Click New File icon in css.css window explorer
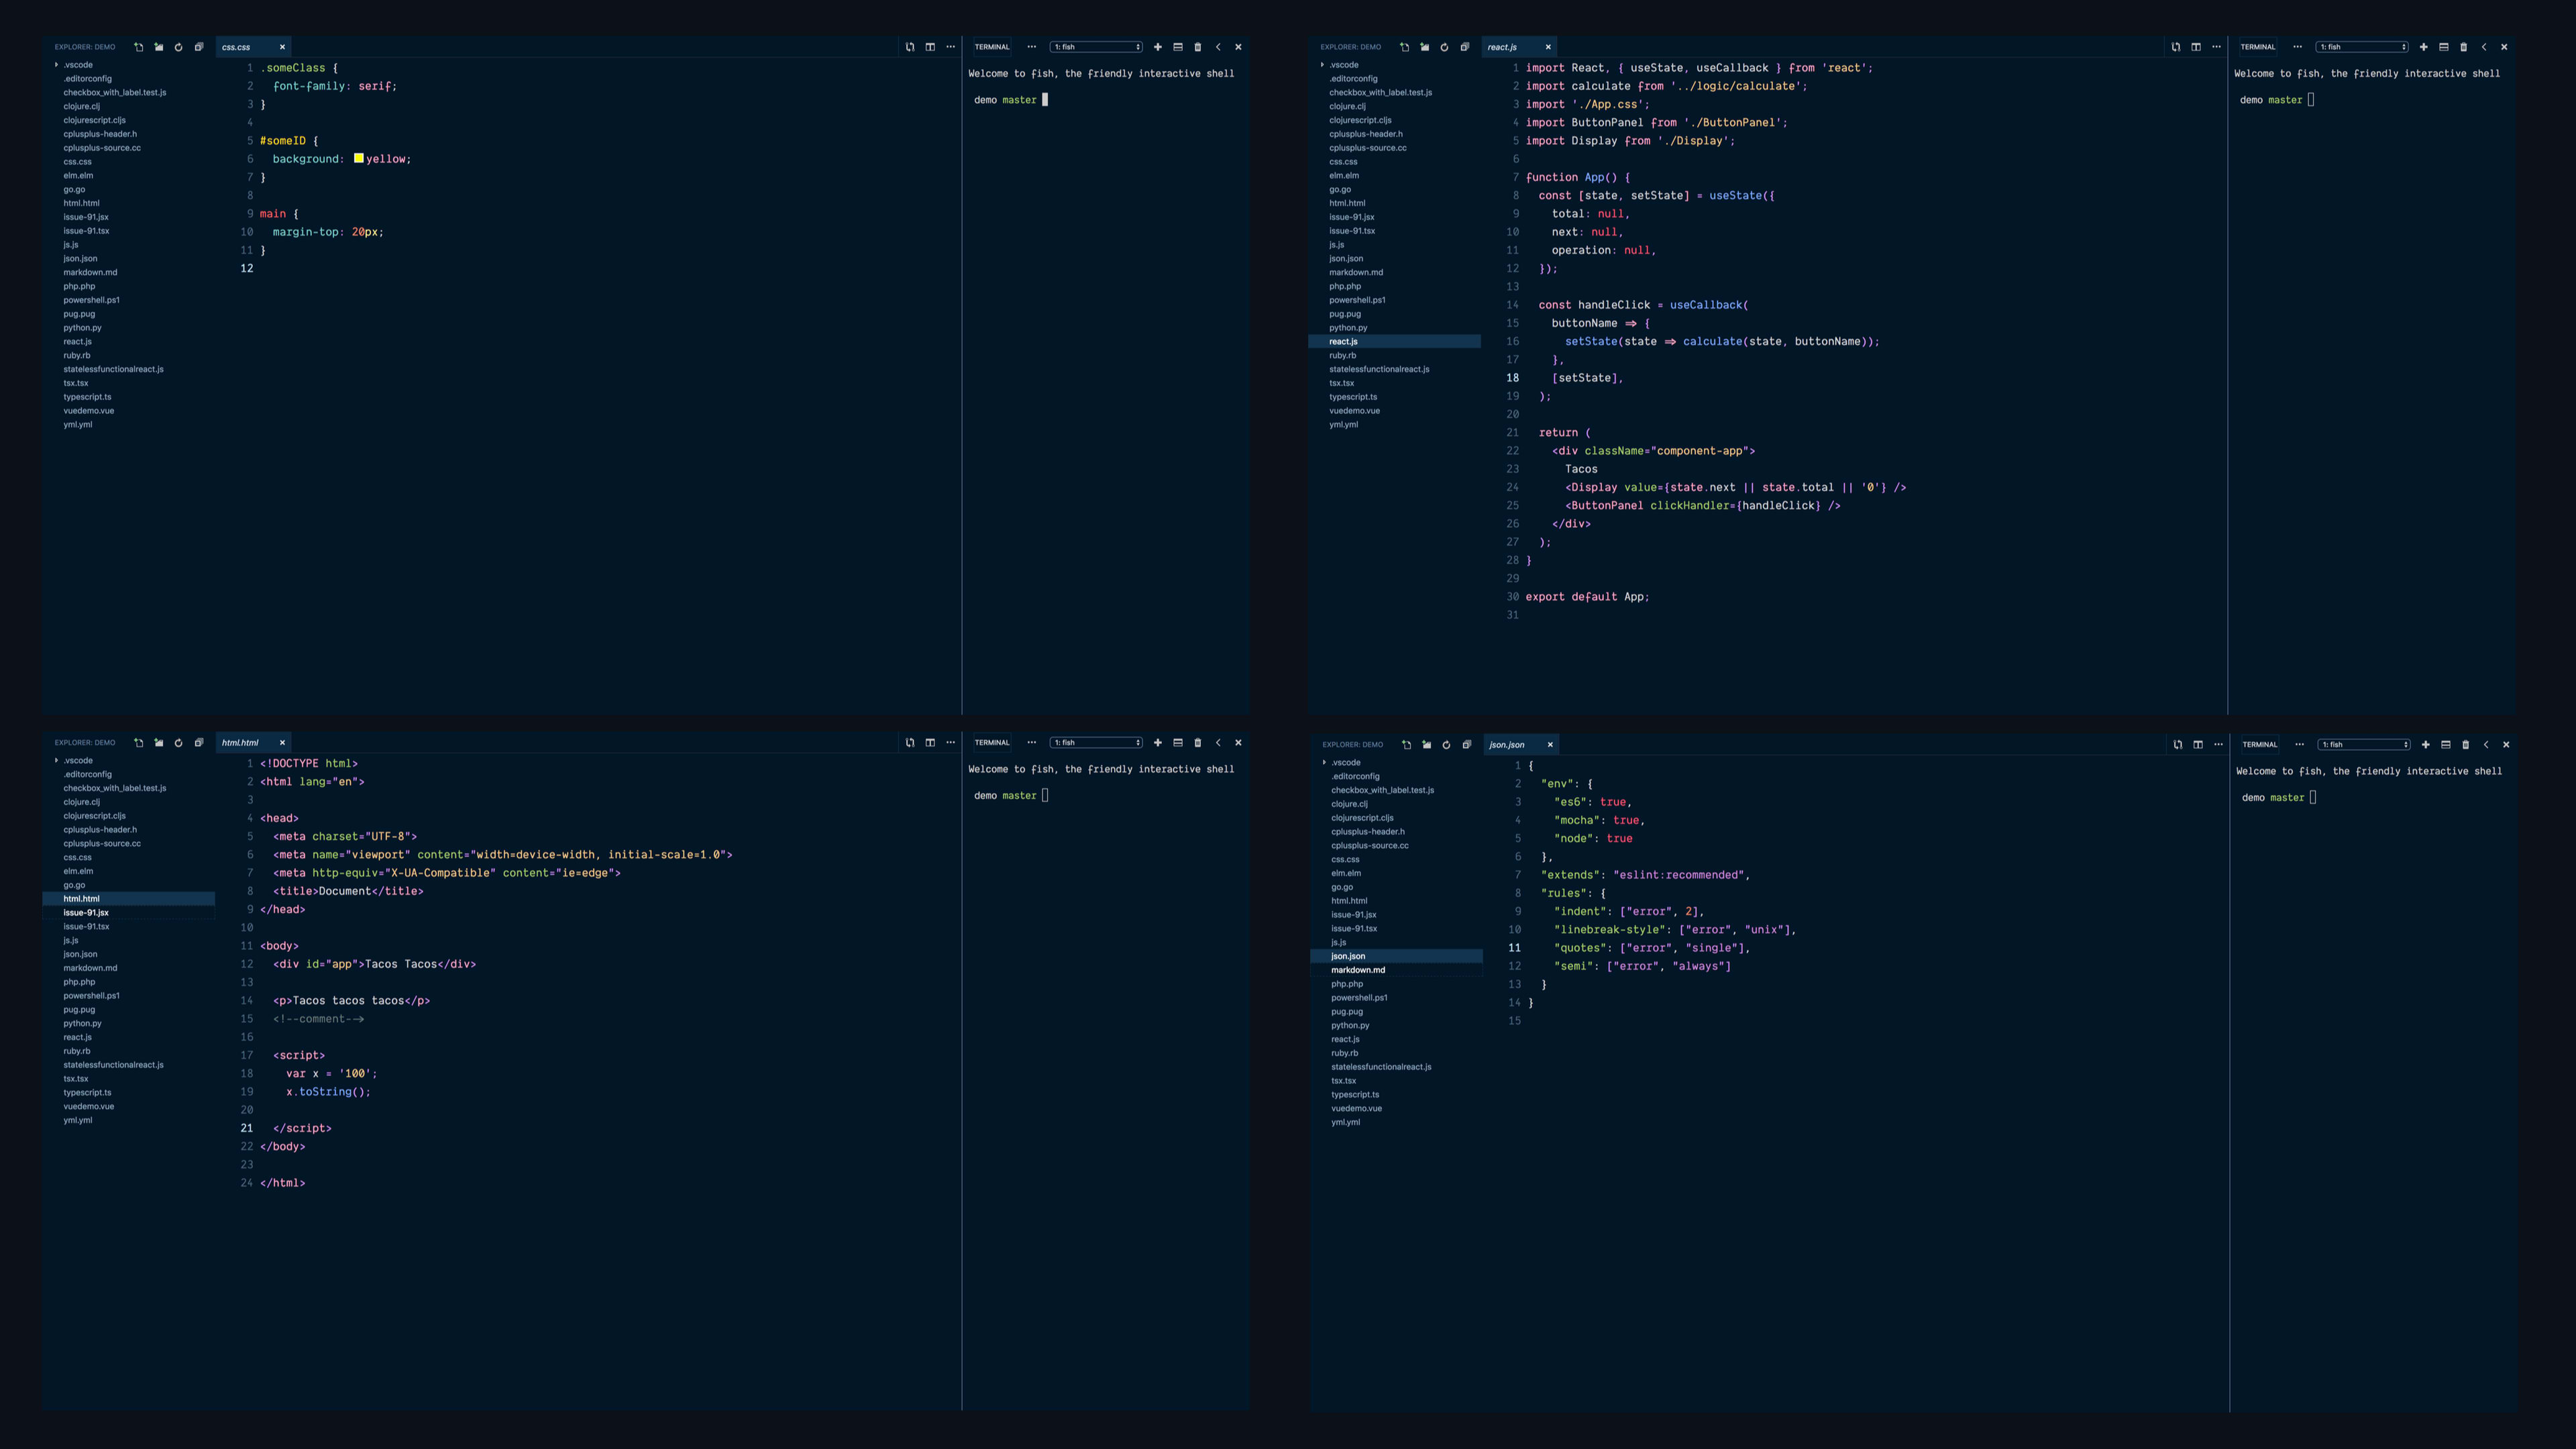This screenshot has width=2576, height=1449. (139, 47)
